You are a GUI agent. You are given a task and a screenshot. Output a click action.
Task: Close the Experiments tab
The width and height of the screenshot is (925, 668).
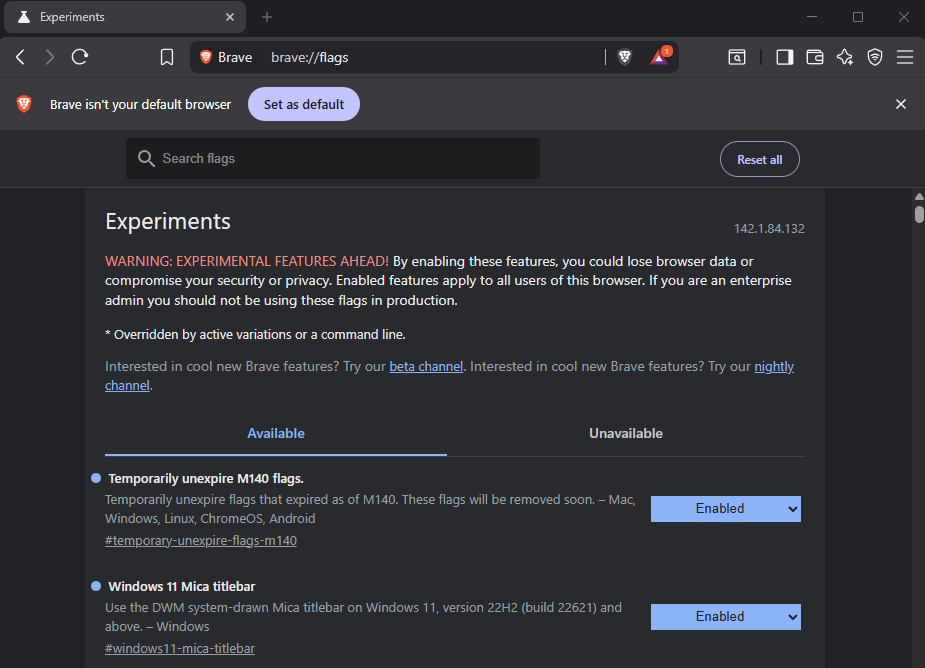tap(230, 17)
